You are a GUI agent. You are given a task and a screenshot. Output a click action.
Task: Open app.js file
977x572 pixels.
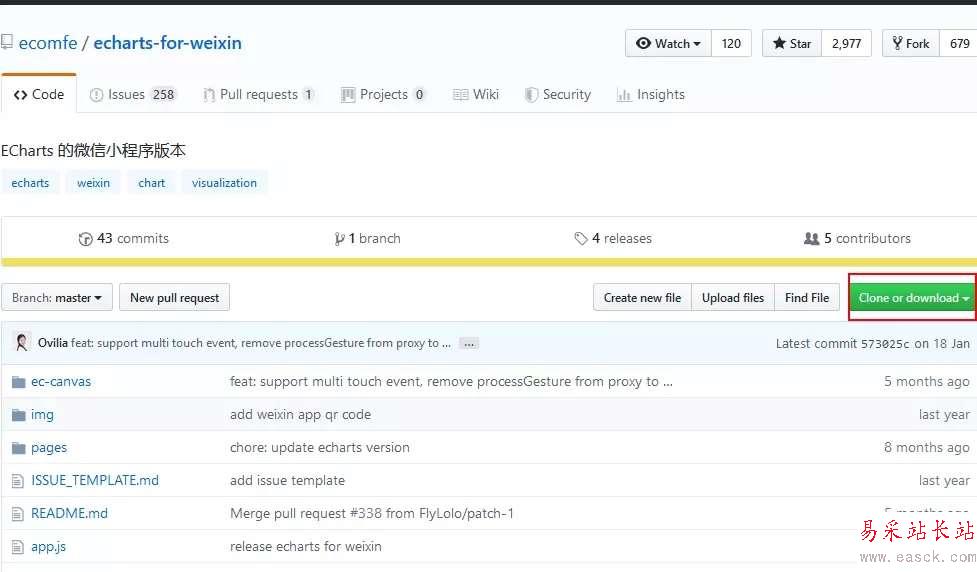coord(48,546)
